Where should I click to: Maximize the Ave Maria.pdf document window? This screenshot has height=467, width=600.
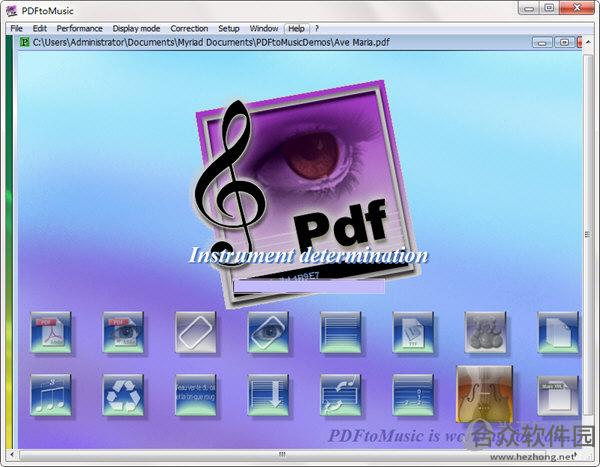[564, 42]
